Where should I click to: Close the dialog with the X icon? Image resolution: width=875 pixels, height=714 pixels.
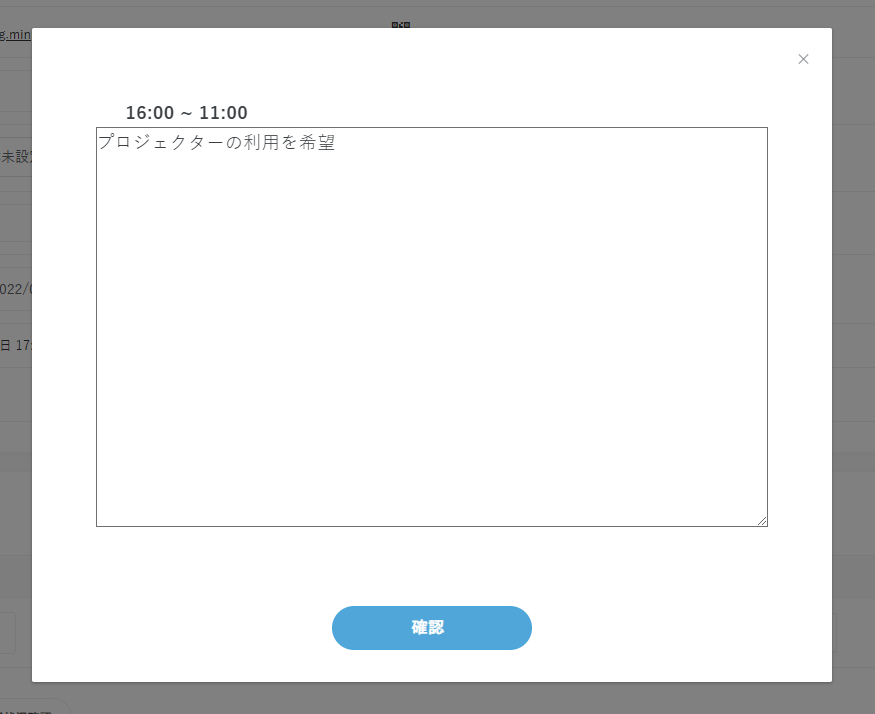pyautogui.click(x=803, y=59)
